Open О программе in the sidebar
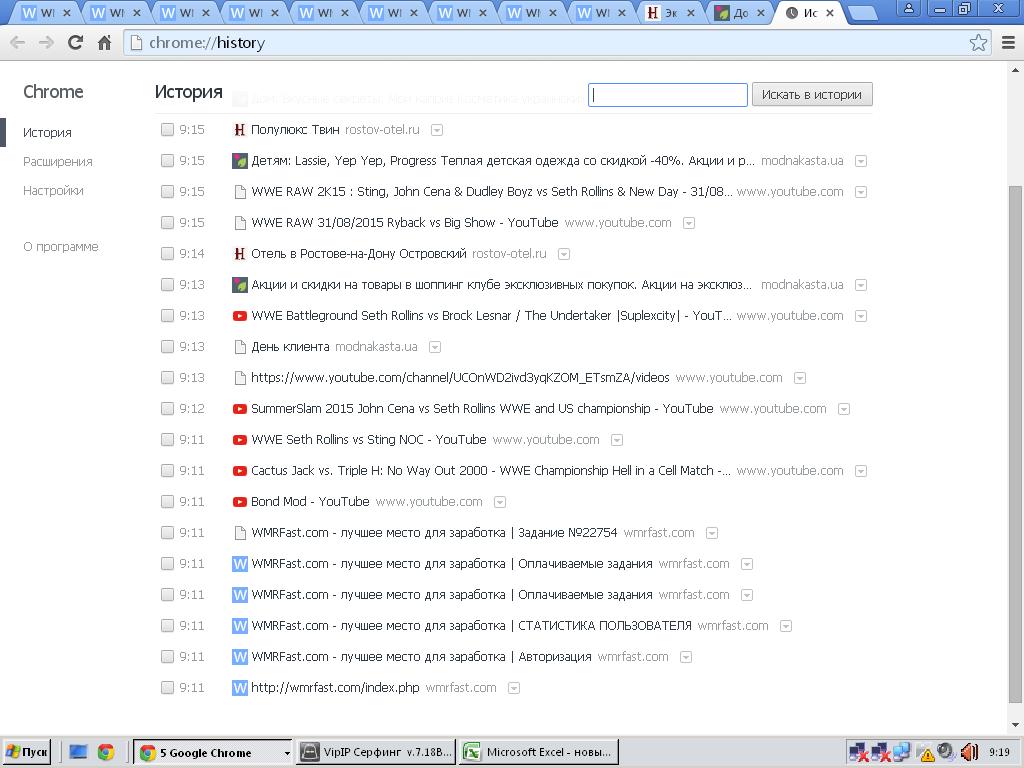 pyautogui.click(x=61, y=247)
